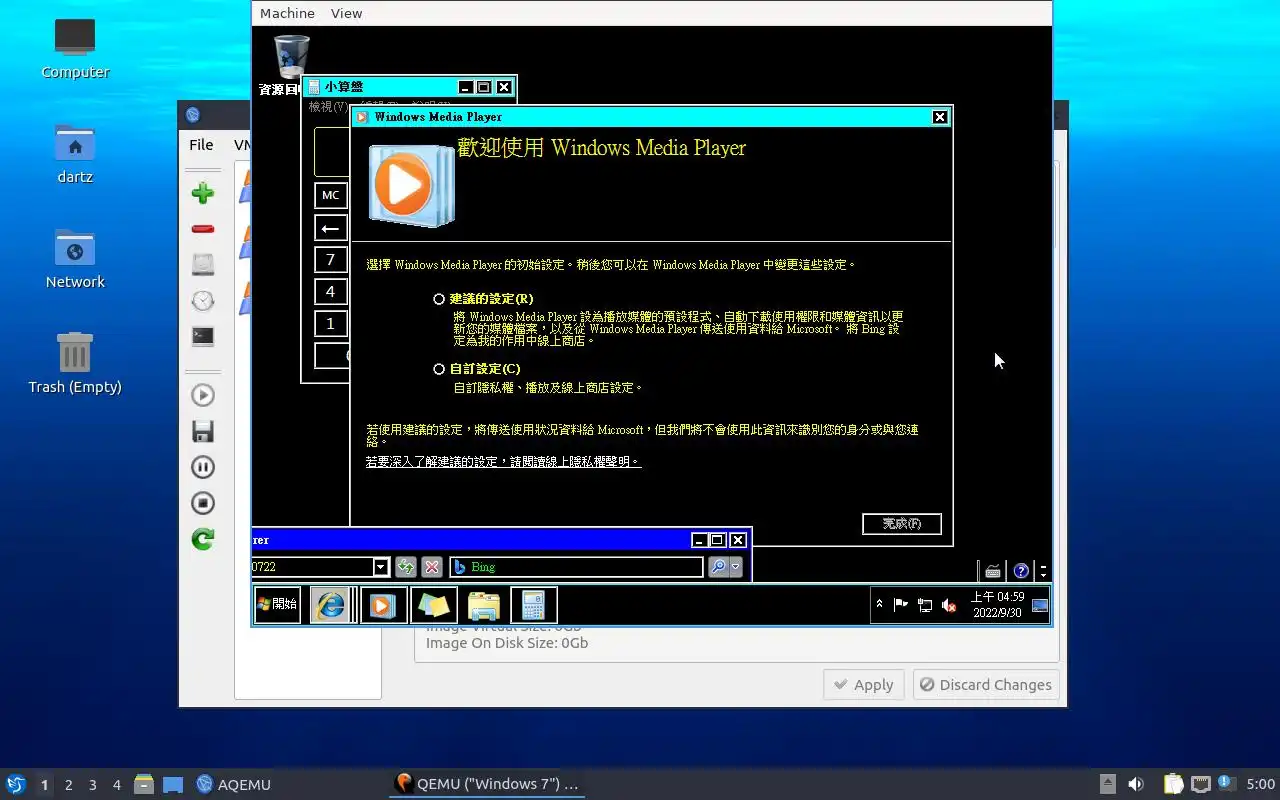Click AQEMU Apply button

click(x=864, y=685)
